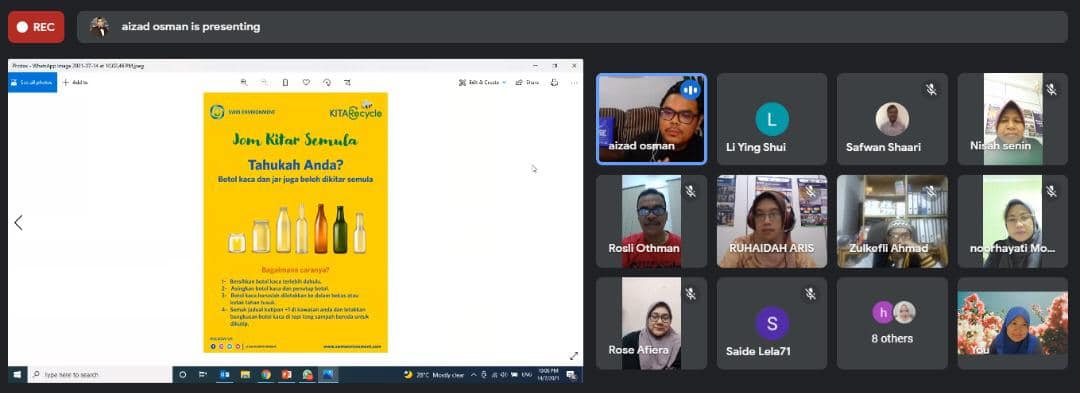Click the presenter avatar in the top banner
The width and height of the screenshot is (1080, 393).
[99, 27]
